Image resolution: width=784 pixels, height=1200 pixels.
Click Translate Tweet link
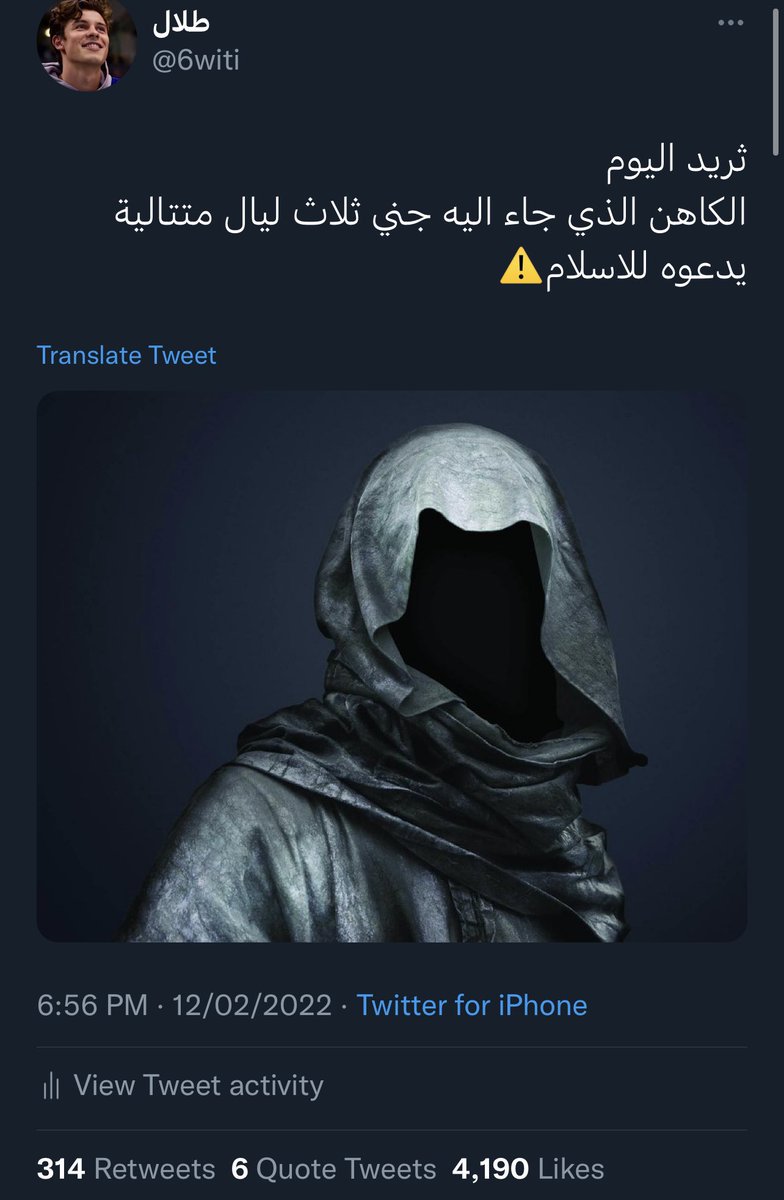[x=126, y=355]
